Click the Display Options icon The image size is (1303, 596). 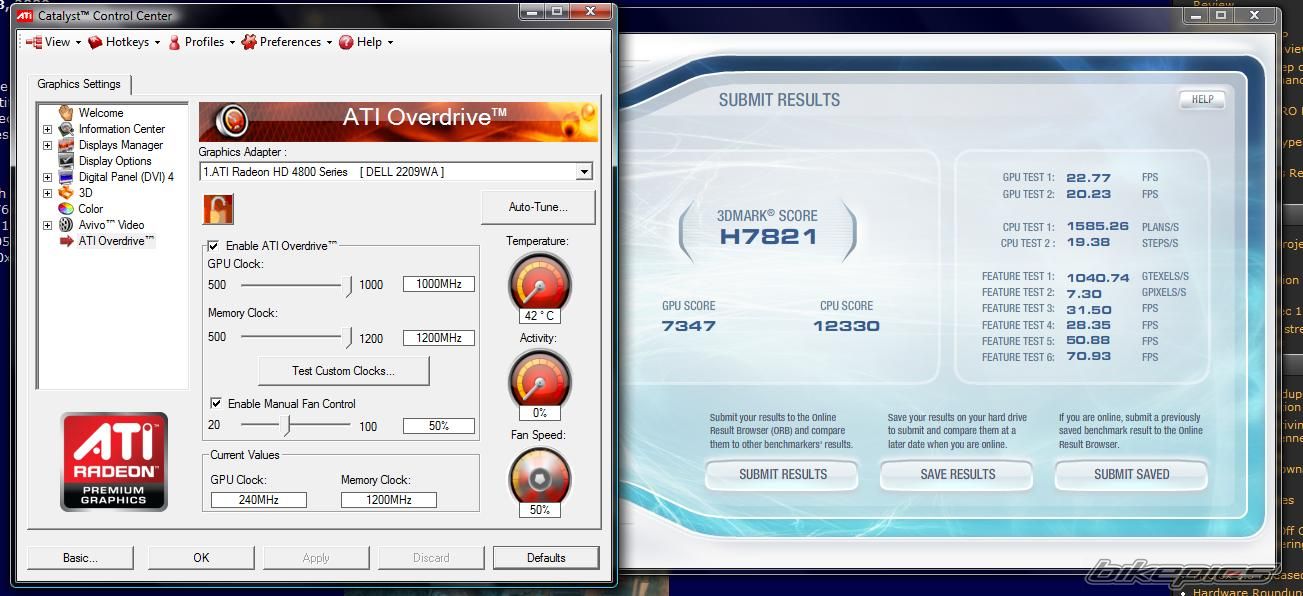[66, 161]
